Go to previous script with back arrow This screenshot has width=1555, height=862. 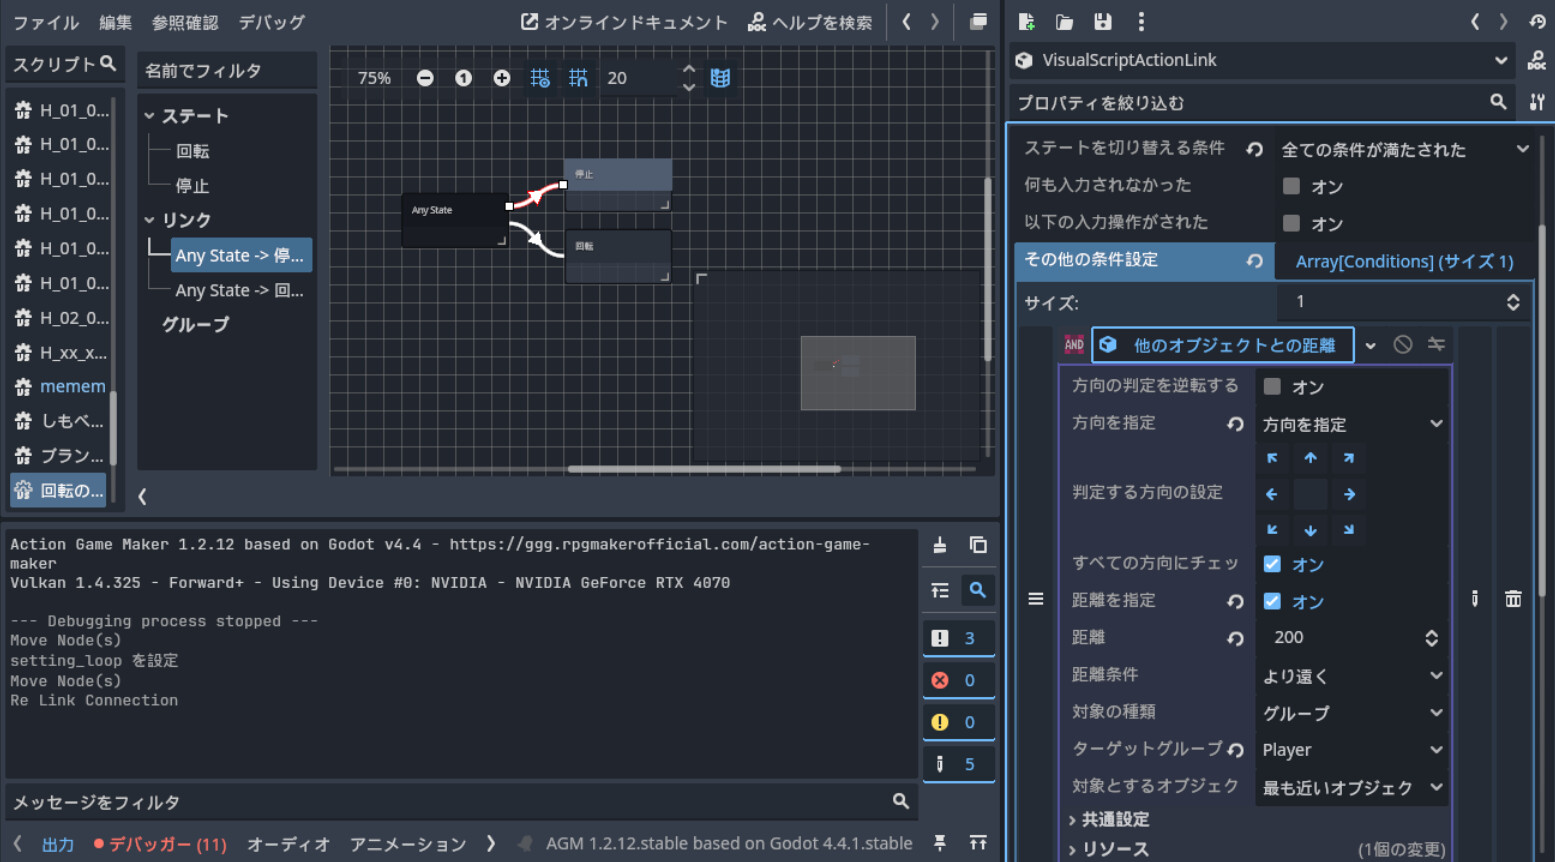pos(906,21)
